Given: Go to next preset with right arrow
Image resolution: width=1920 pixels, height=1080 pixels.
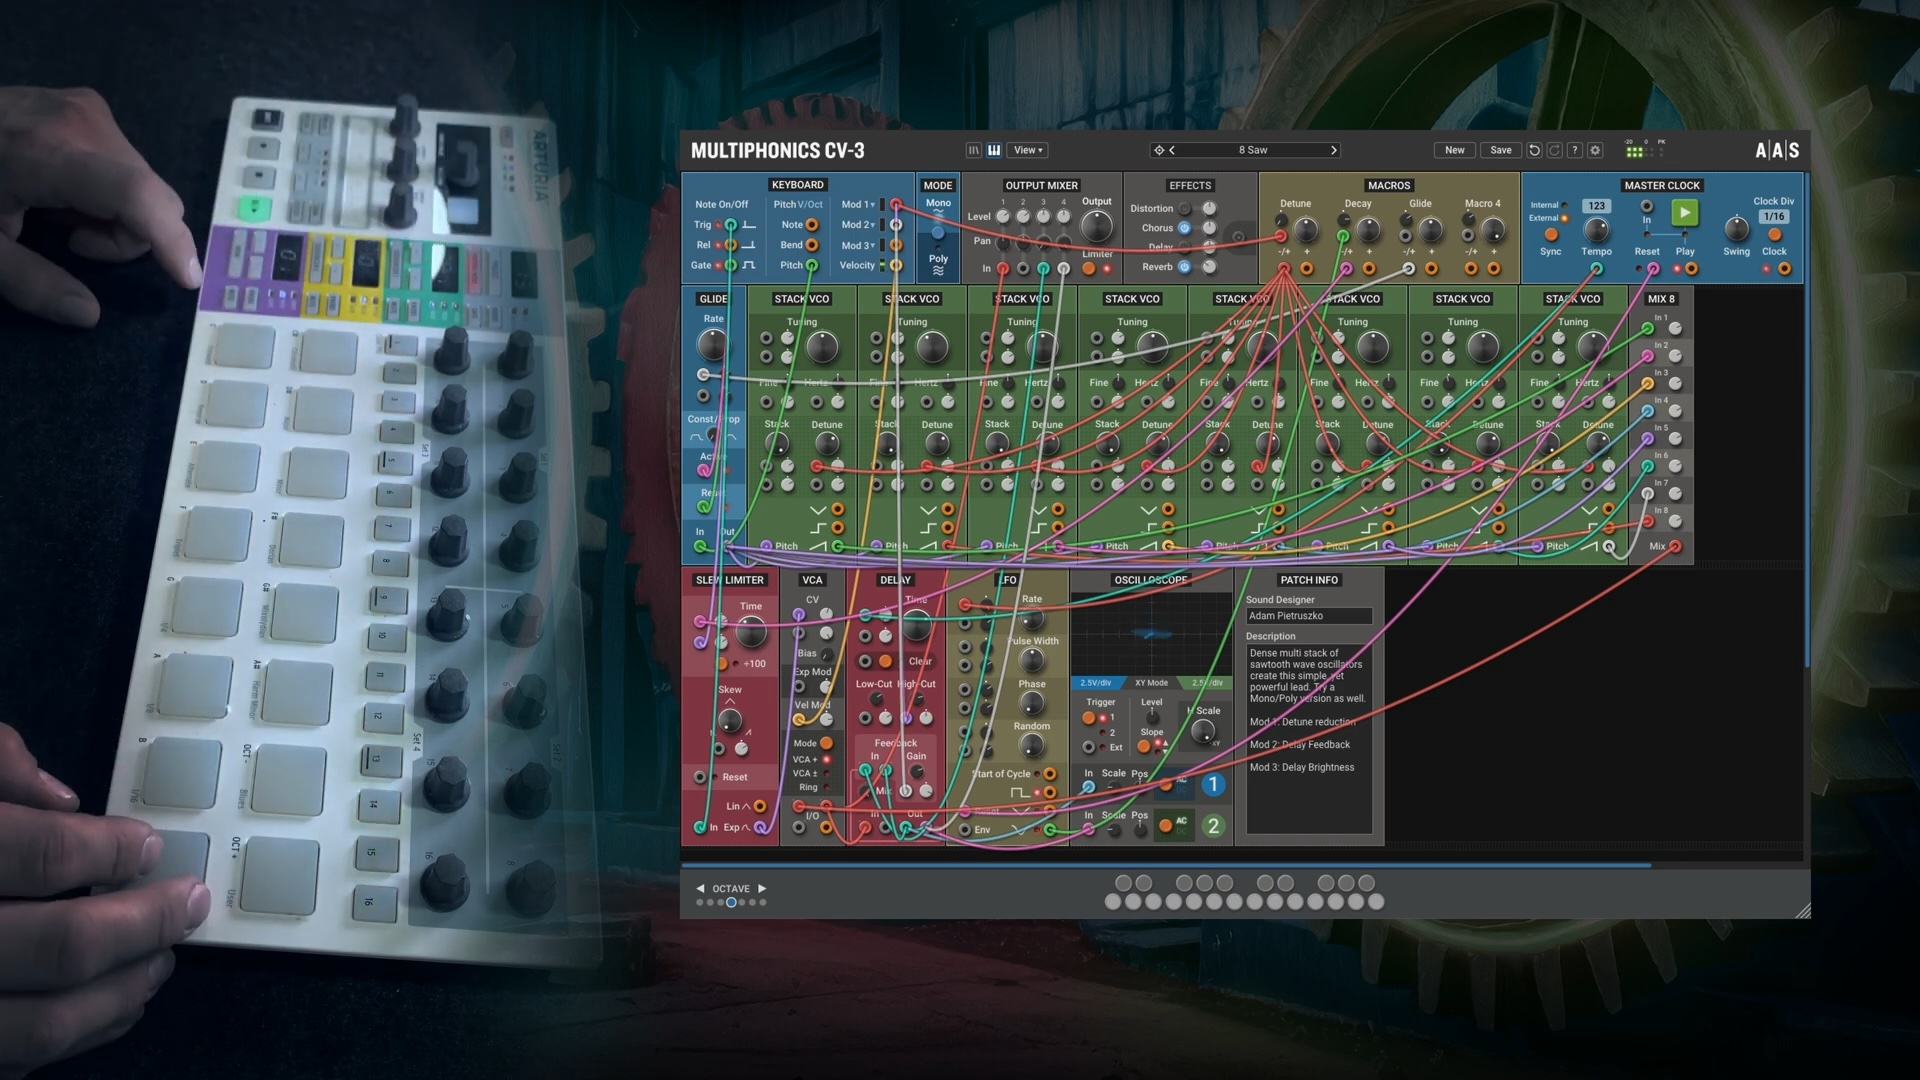Looking at the screenshot, I should [1333, 150].
